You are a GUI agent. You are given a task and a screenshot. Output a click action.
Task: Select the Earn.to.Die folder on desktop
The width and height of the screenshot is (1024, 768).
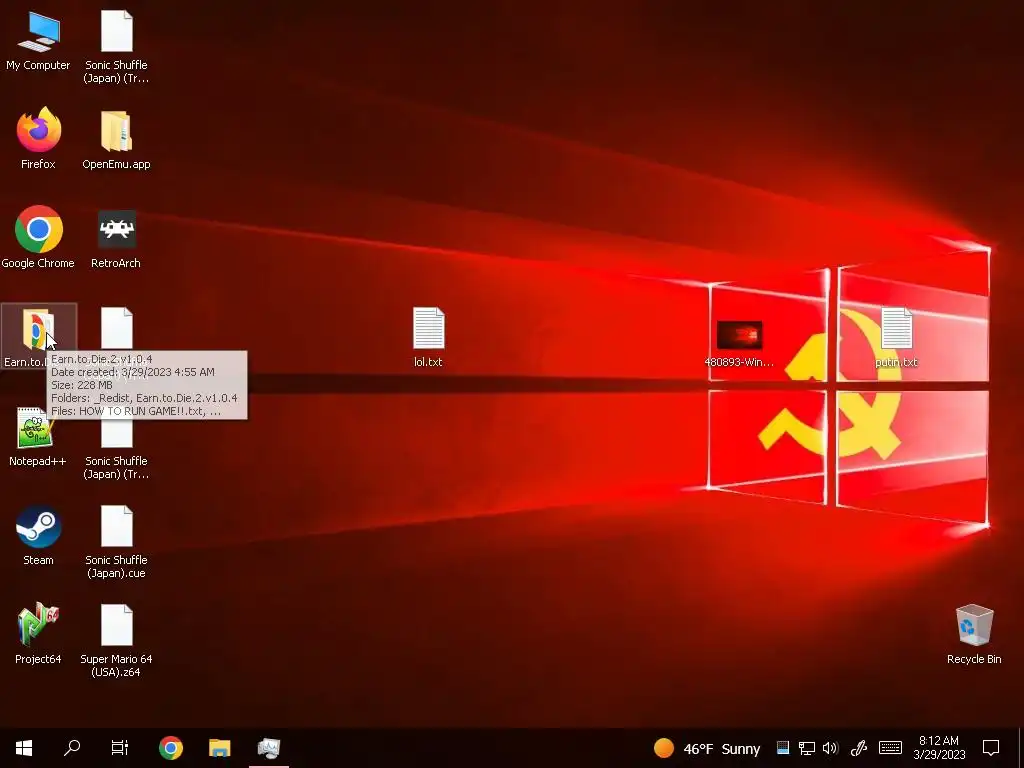point(39,337)
